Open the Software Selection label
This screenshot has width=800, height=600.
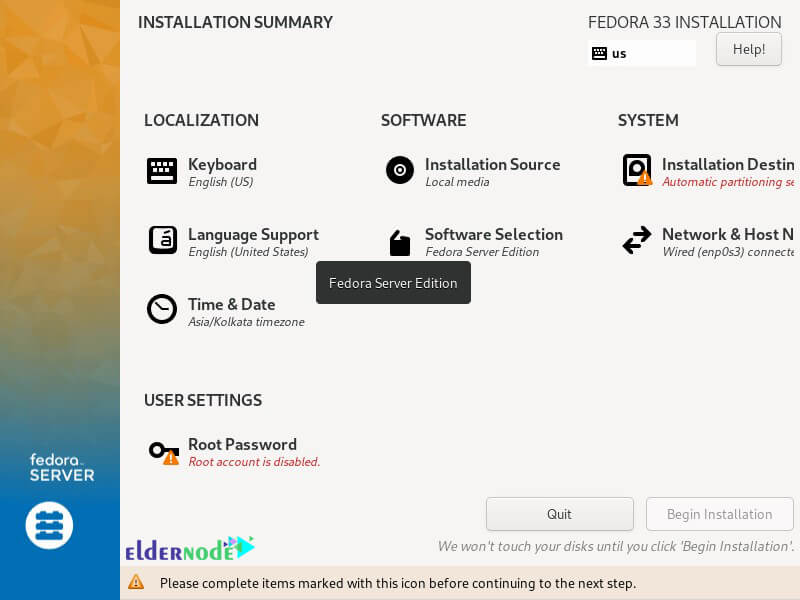[494, 234]
